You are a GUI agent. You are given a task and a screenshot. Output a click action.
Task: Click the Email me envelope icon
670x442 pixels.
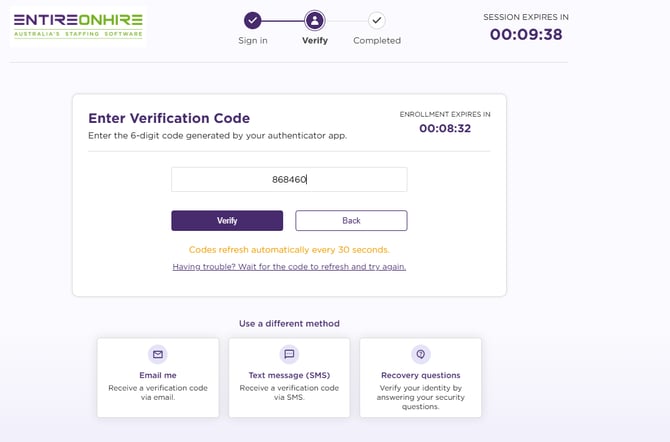coord(157,354)
